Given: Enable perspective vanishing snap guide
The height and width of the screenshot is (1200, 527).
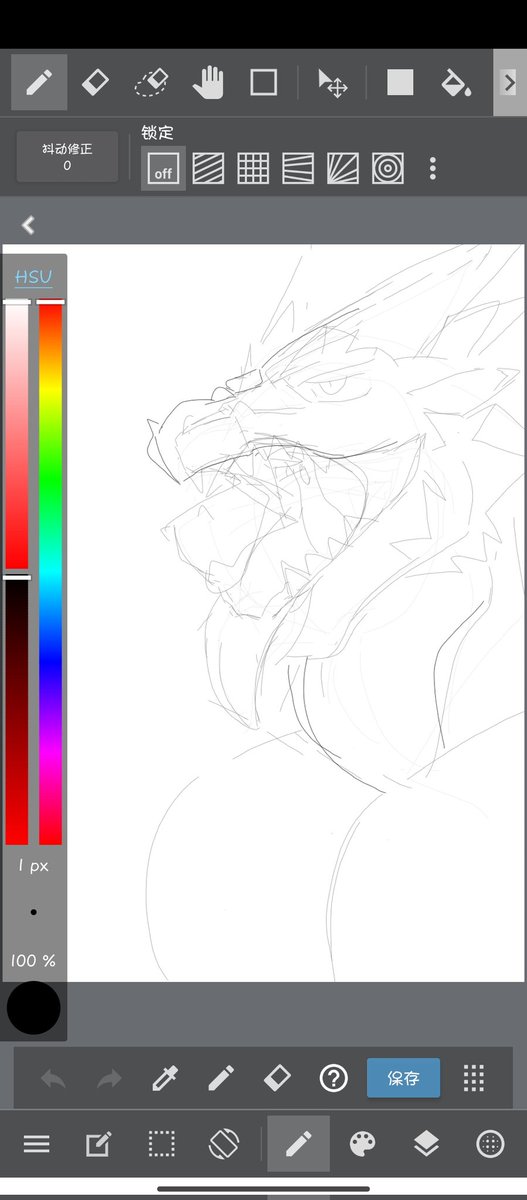Looking at the screenshot, I should tap(298, 168).
